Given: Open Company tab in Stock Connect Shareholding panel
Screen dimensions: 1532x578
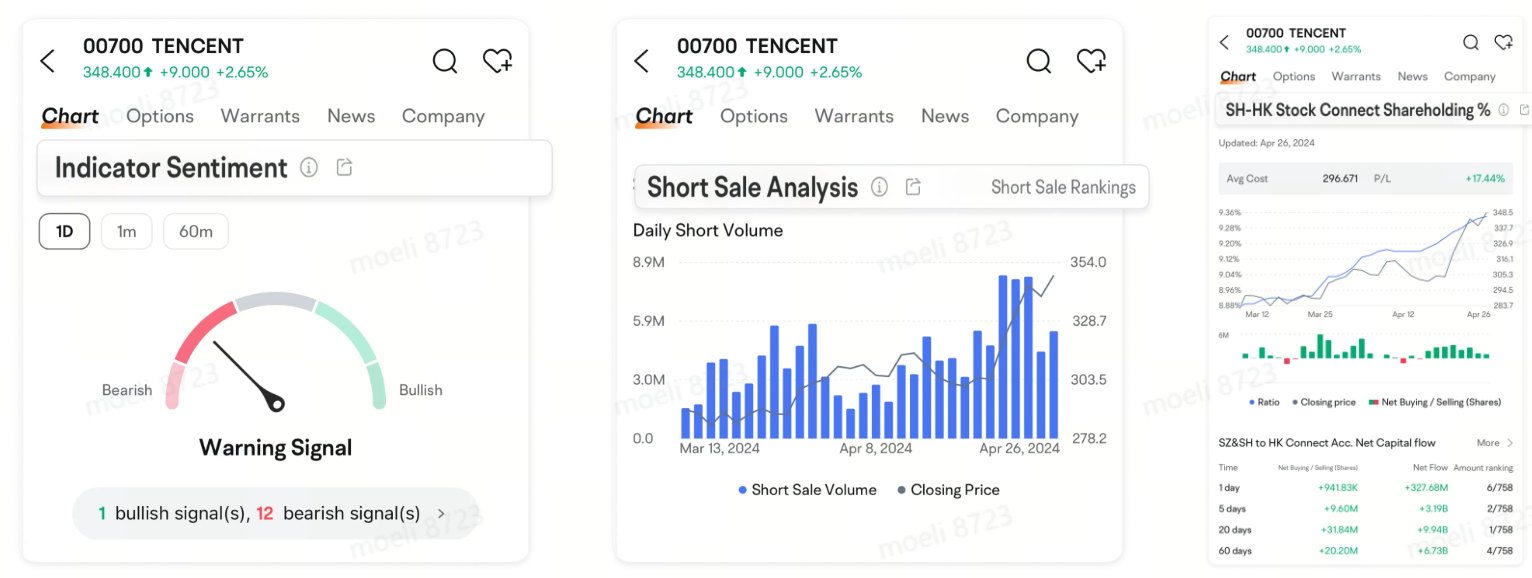Looking at the screenshot, I should tap(1470, 76).
